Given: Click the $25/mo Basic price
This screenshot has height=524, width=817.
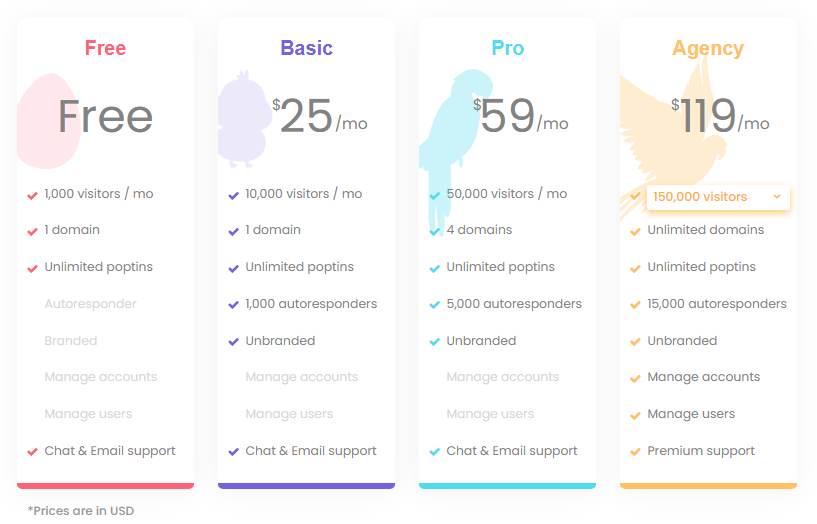Looking at the screenshot, I should [x=320, y=116].
